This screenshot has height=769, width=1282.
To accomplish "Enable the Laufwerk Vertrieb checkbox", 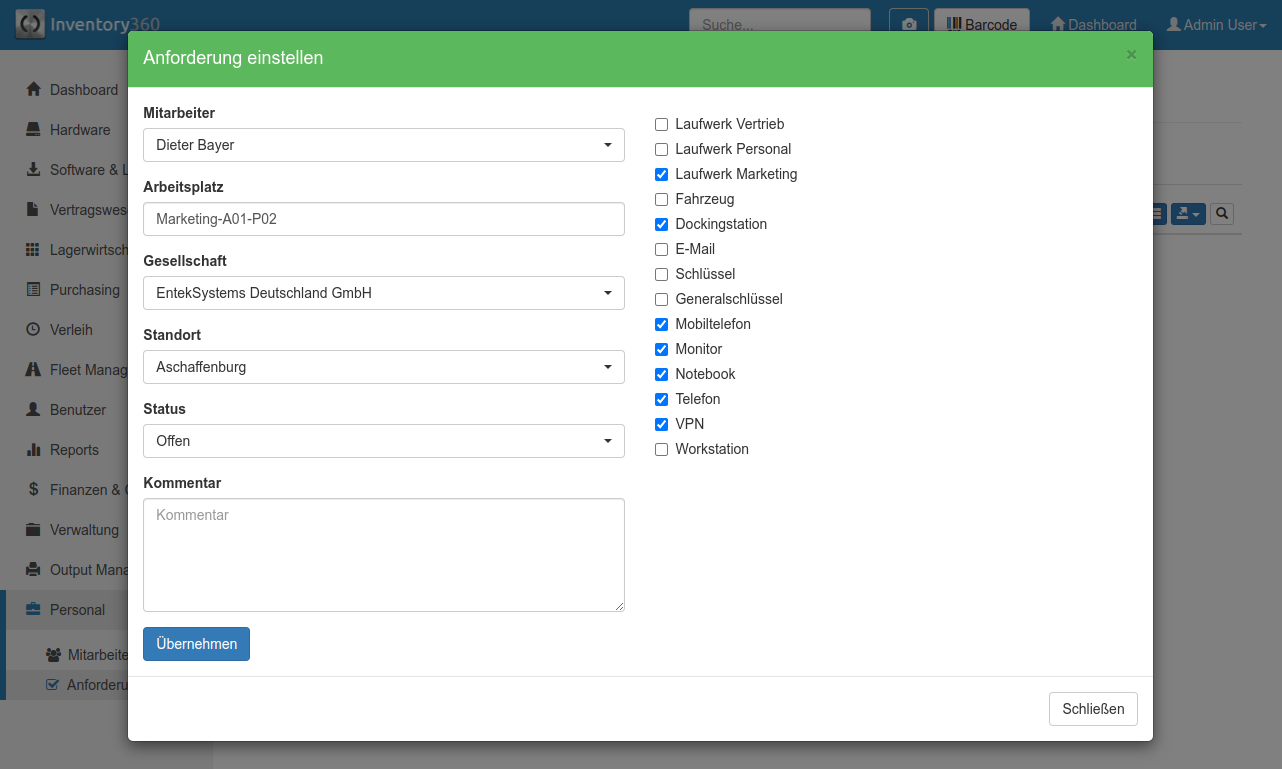I will tap(661, 125).
